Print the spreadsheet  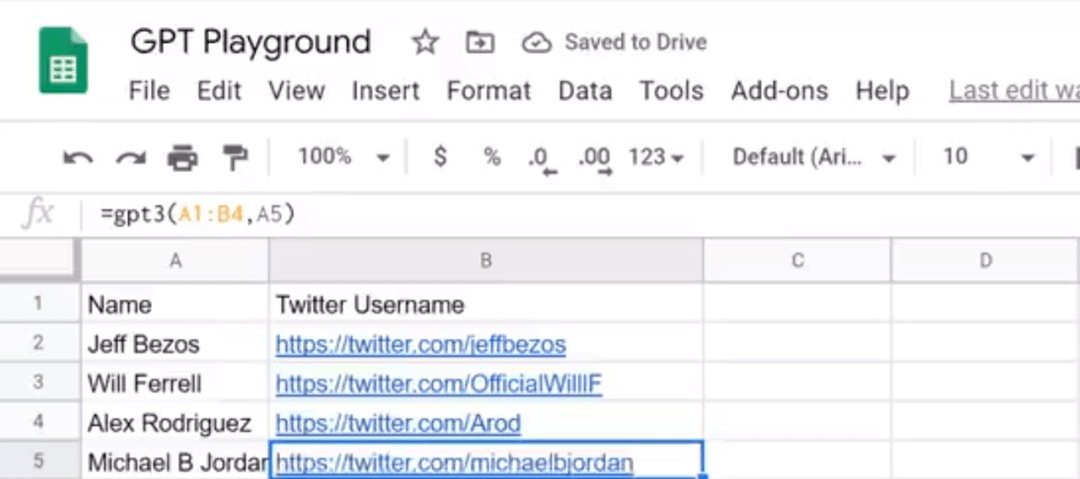[x=182, y=157]
